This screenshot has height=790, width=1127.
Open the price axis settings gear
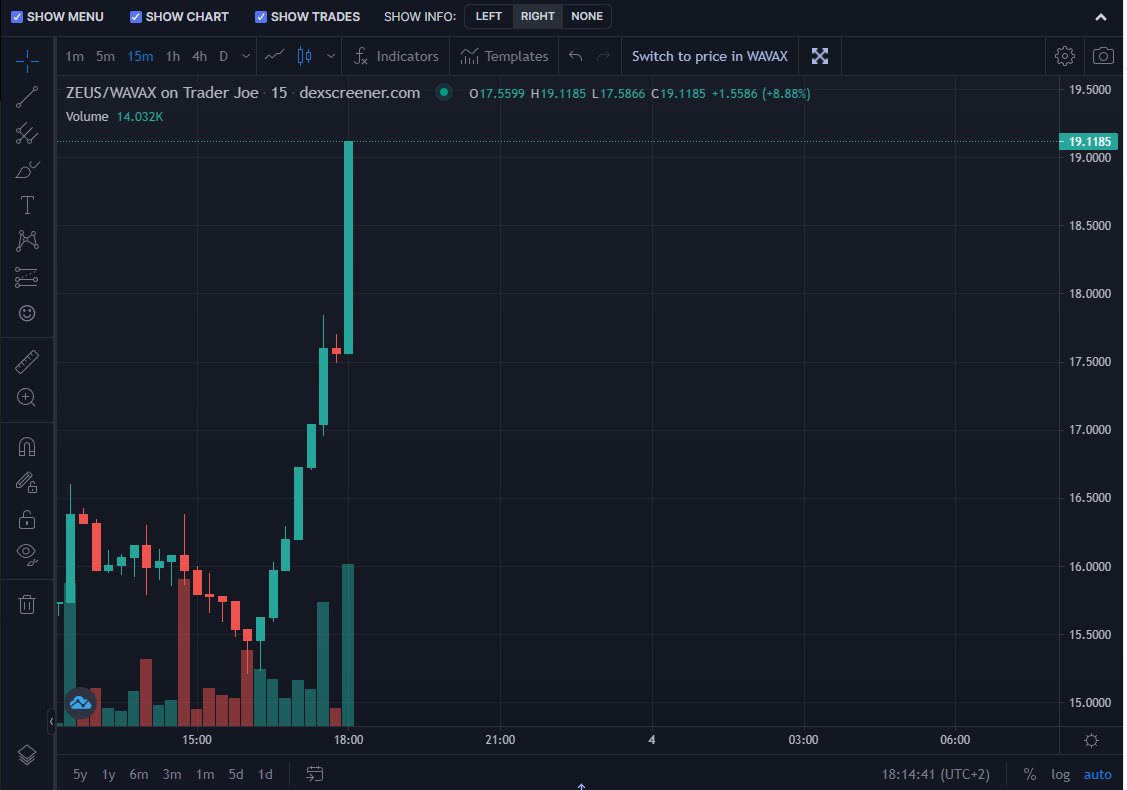point(1091,740)
